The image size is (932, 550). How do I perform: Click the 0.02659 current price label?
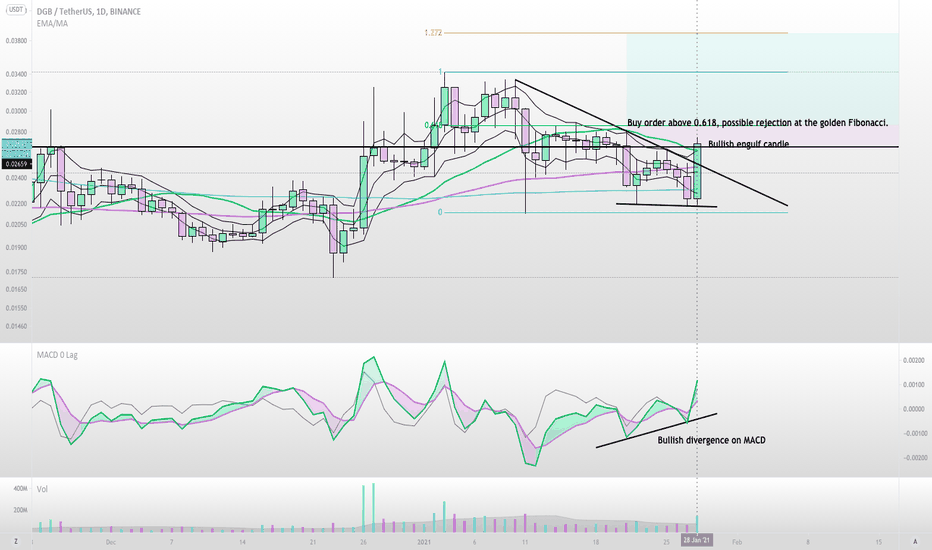(15, 164)
